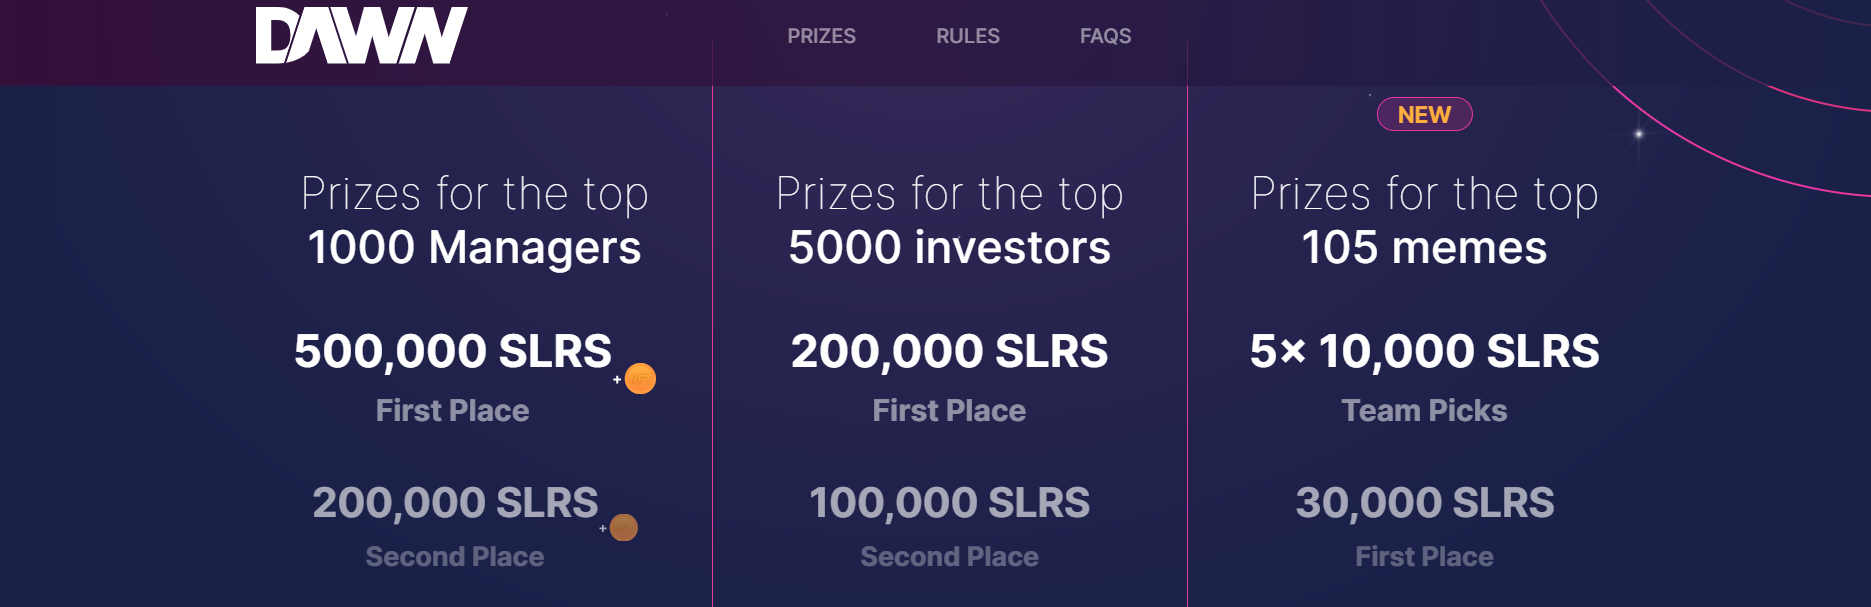The image size is (1871, 607).
Task: Click the '105 memes' heading
Action: pos(1424,248)
